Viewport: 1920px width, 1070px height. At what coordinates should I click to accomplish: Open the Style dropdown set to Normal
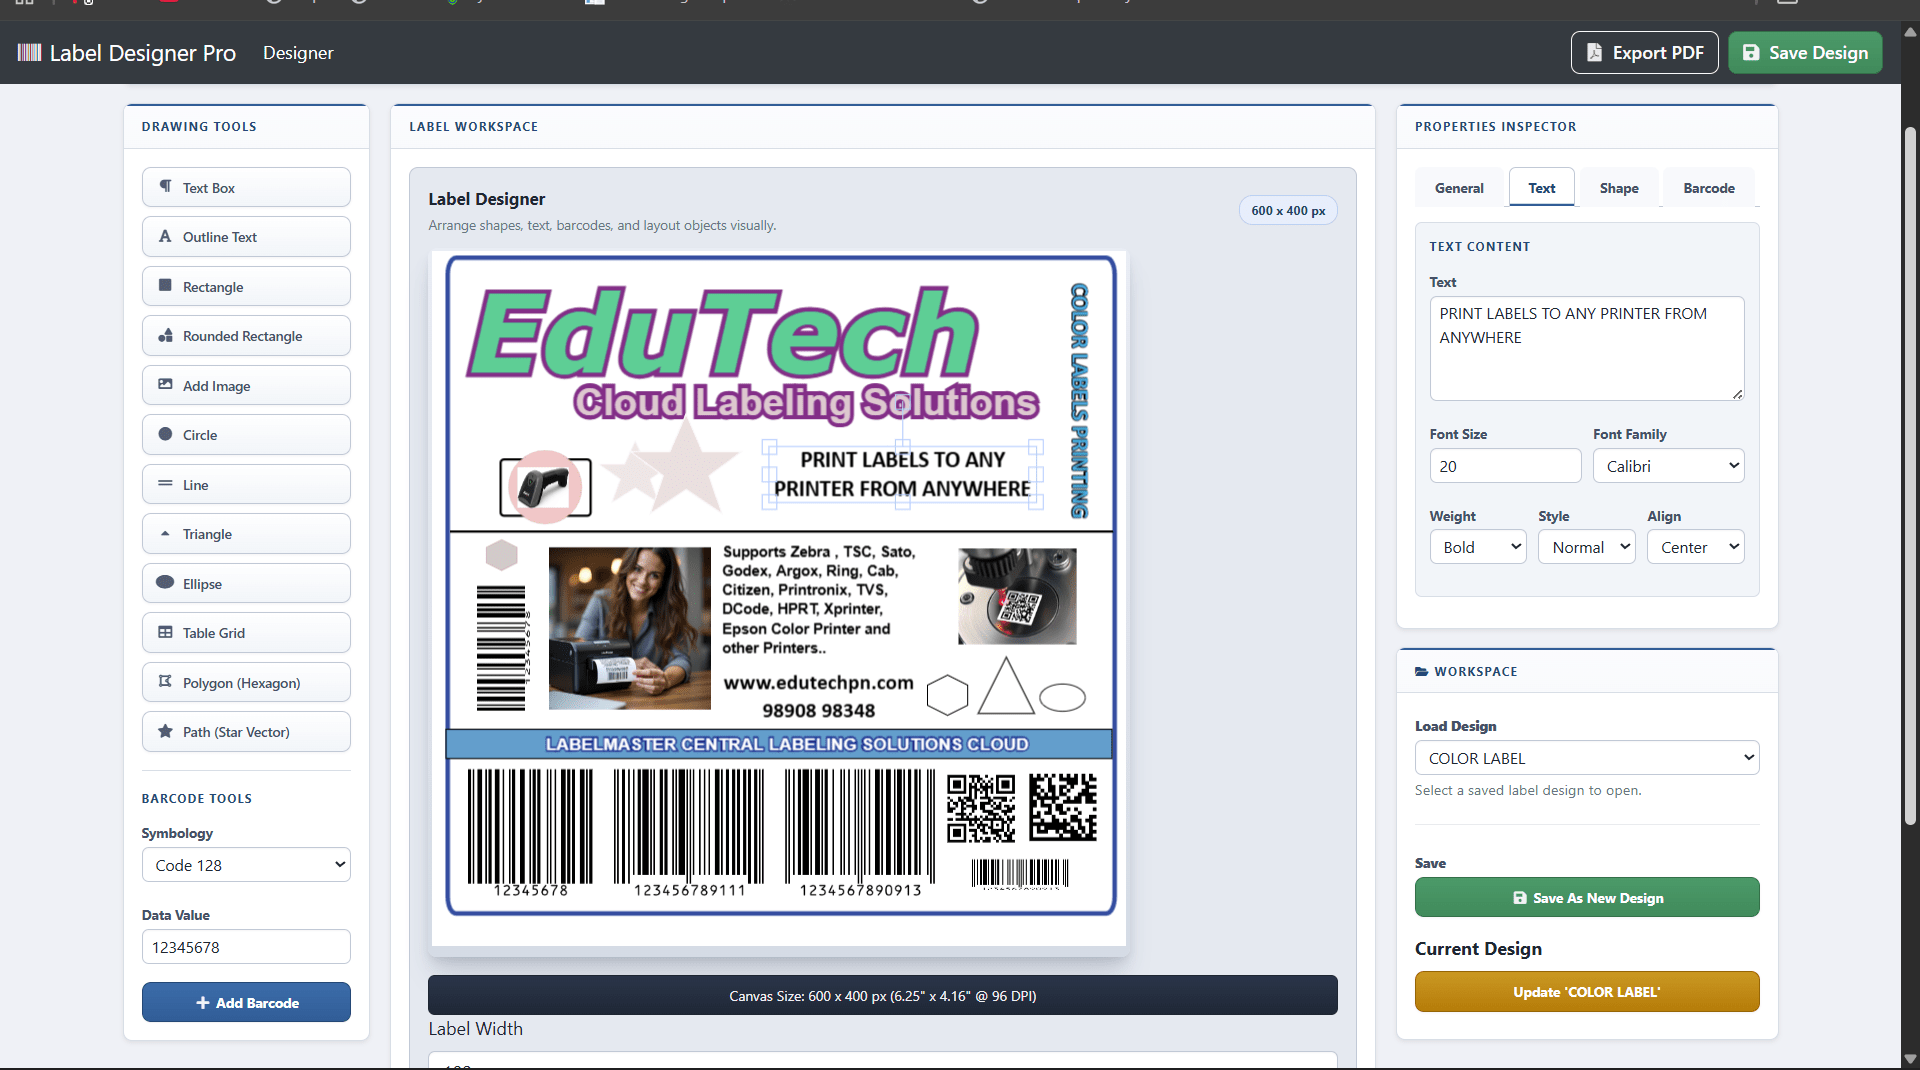tap(1587, 547)
